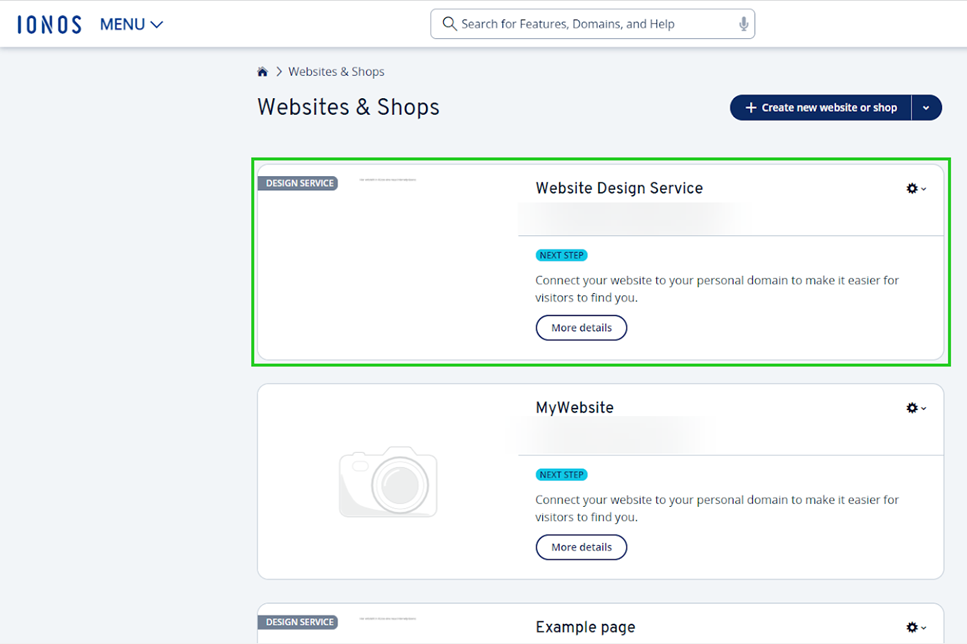Click NEXT STEP badge in MyWebsite card
This screenshot has width=967, height=644.
tap(561, 475)
